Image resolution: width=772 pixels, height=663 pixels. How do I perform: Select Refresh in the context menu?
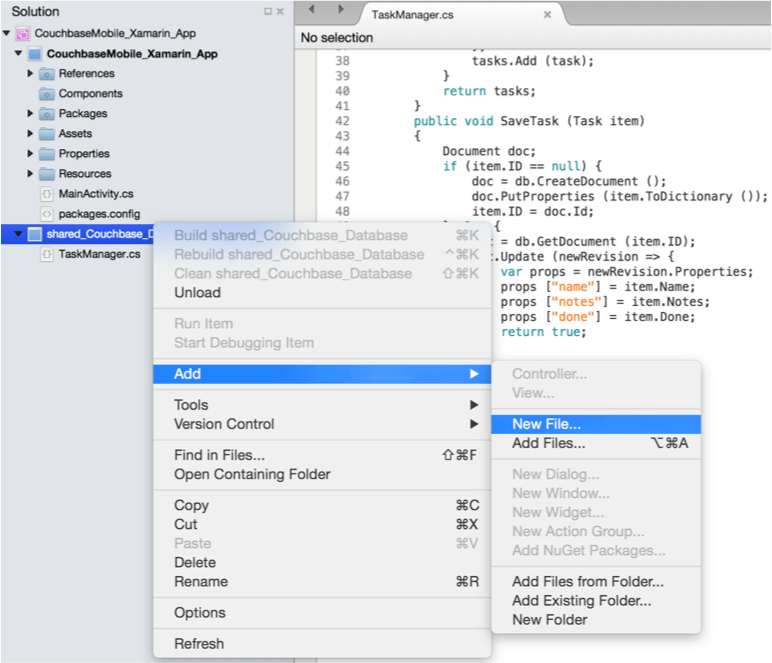[322, 644]
